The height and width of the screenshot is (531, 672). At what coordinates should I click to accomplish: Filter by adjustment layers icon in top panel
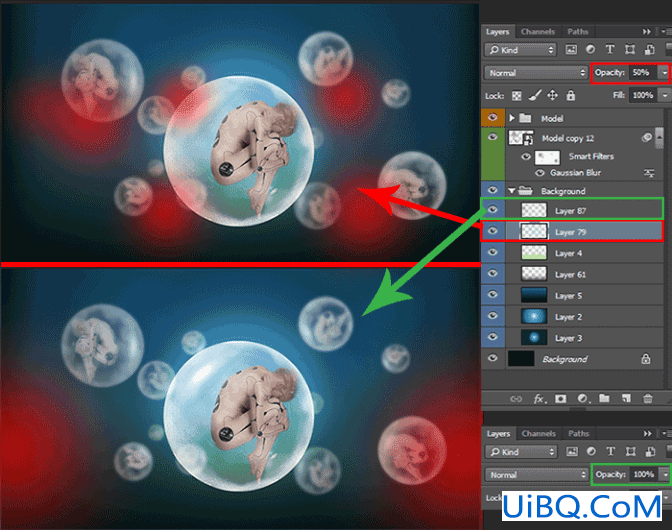(590, 50)
